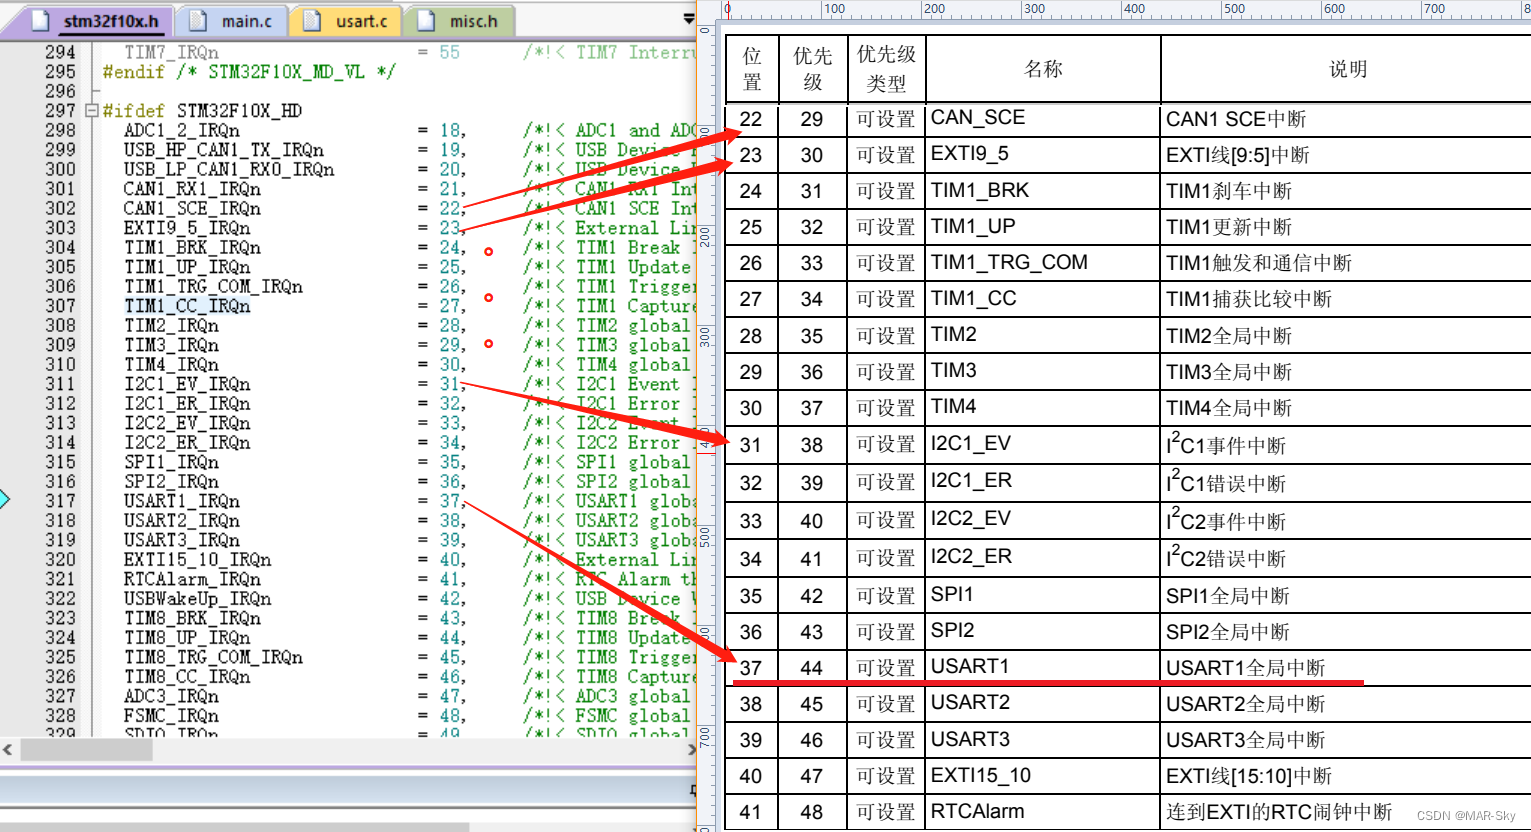Open the editor tab list dropdown arrow

tap(688, 19)
